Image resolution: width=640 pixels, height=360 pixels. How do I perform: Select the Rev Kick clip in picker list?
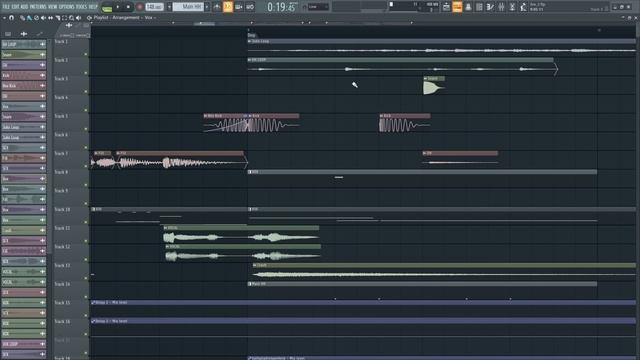(x=24, y=86)
